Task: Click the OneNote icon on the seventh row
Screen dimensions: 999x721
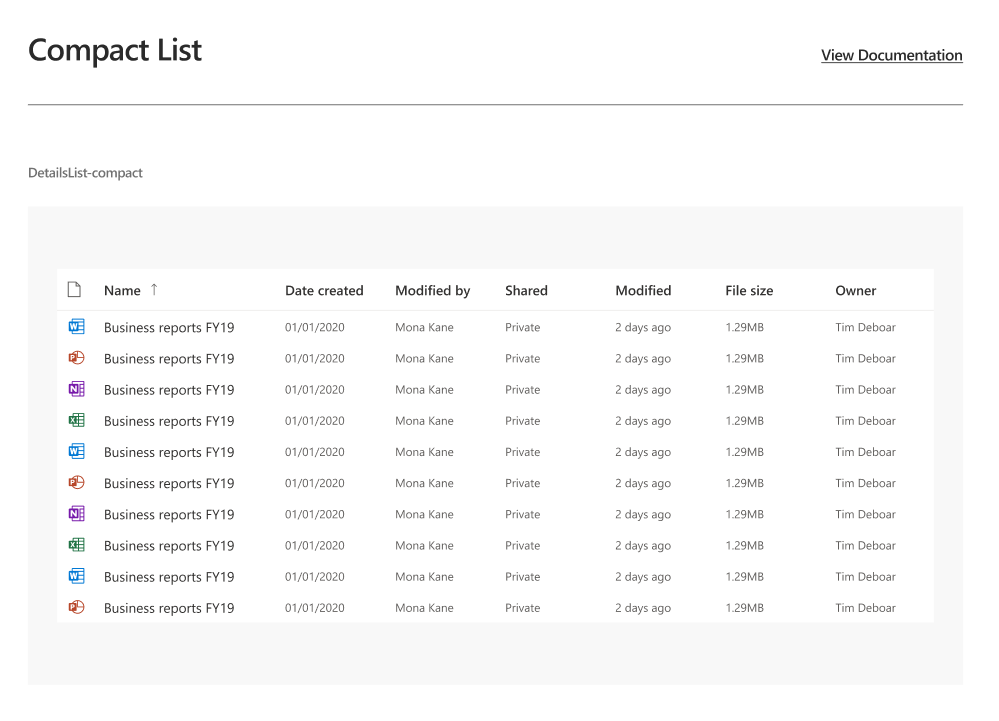Action: (x=76, y=513)
